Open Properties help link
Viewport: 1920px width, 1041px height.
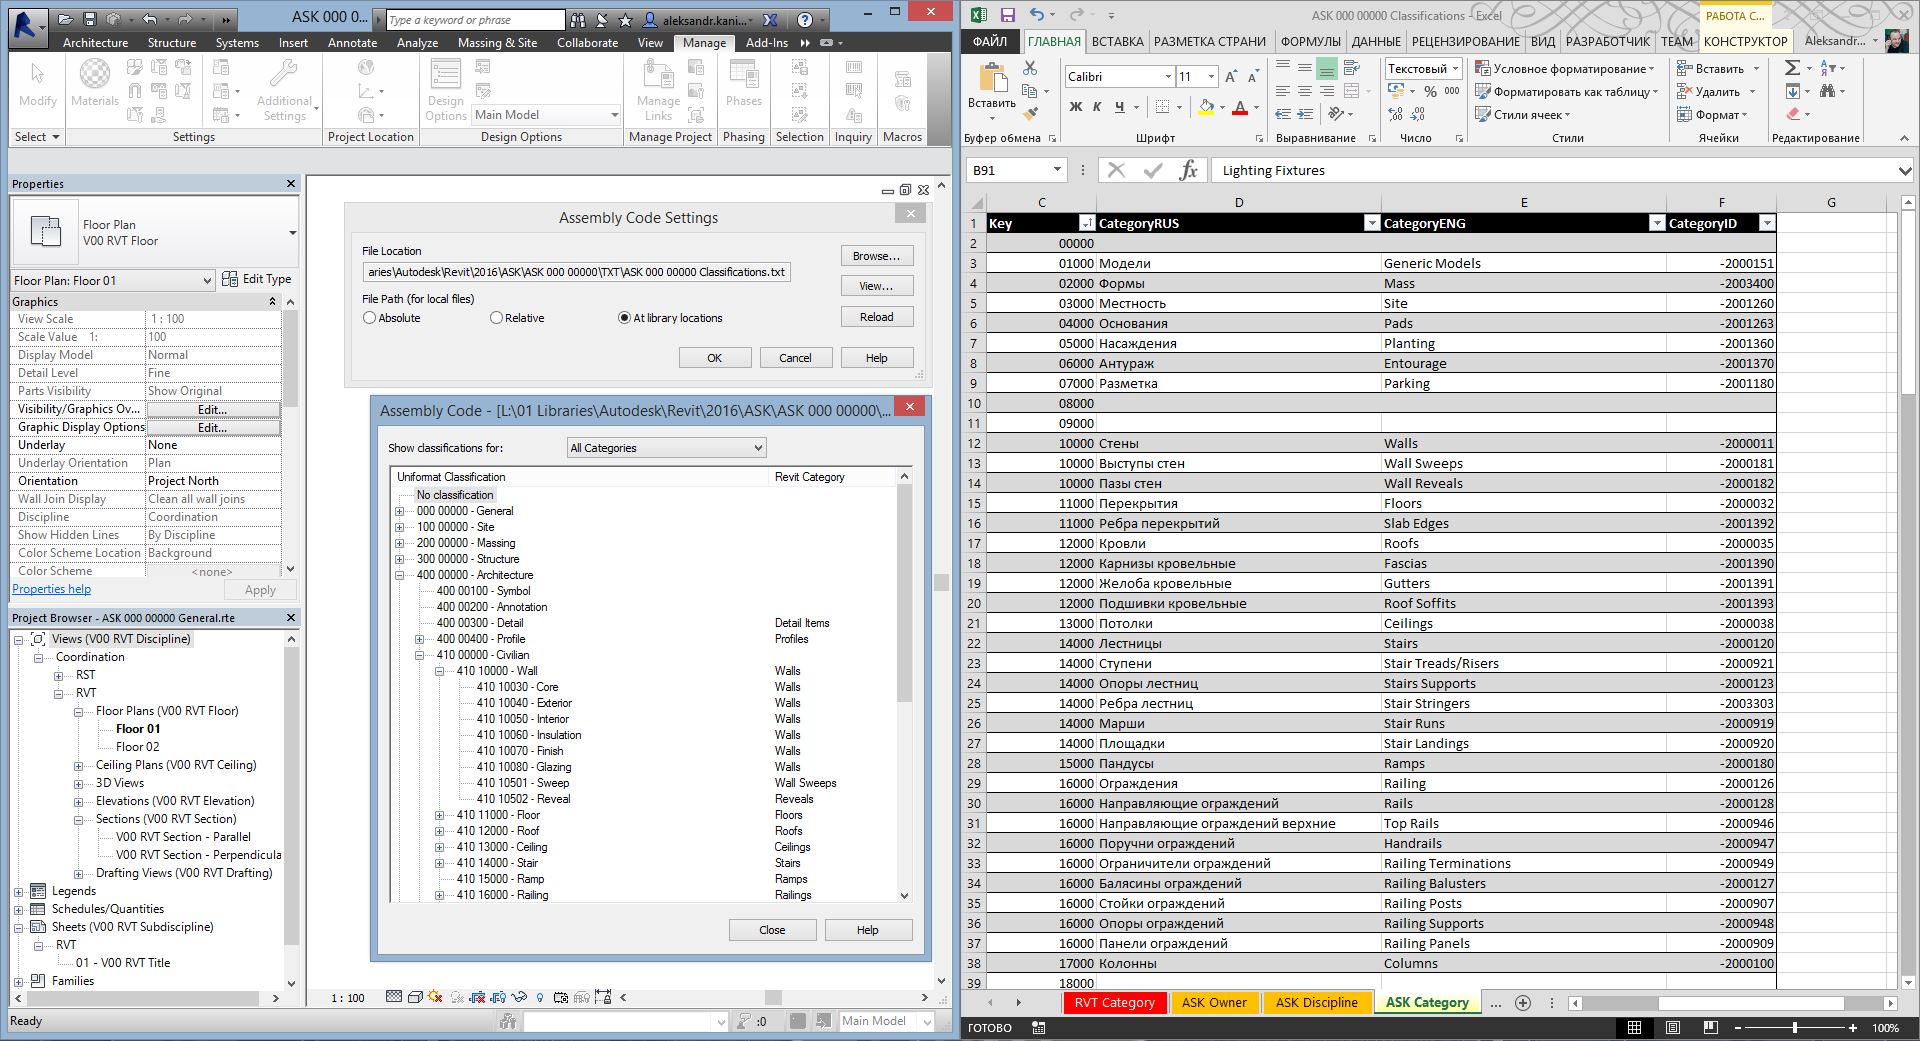point(51,589)
